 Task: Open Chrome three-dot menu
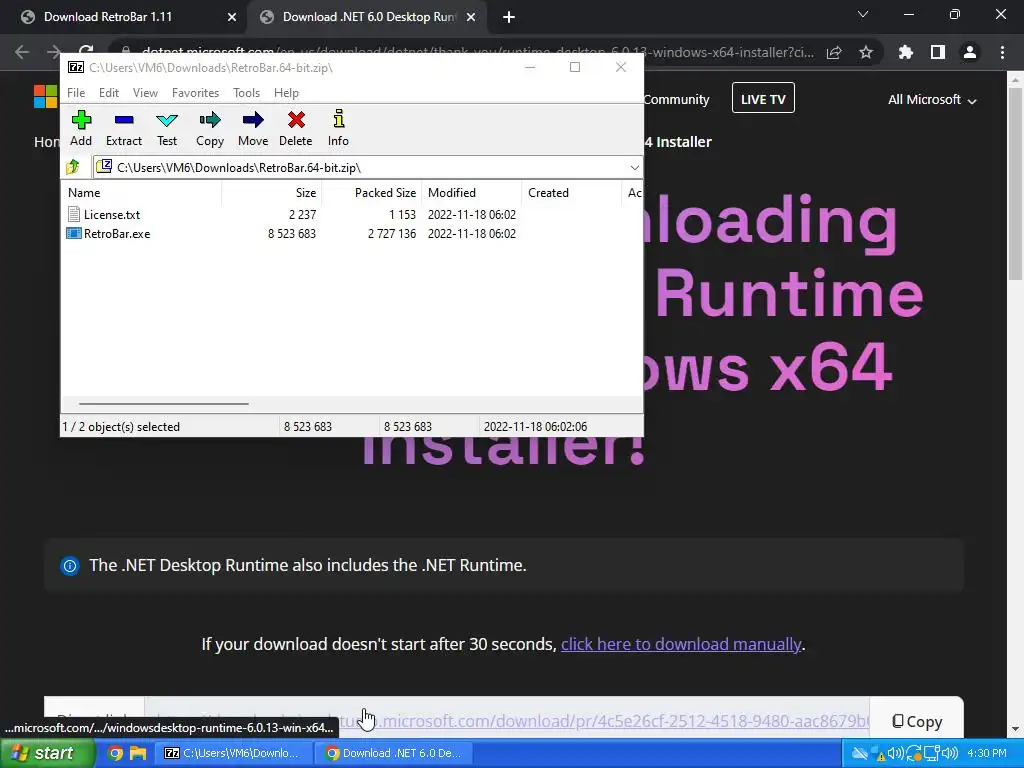tap(1002, 52)
